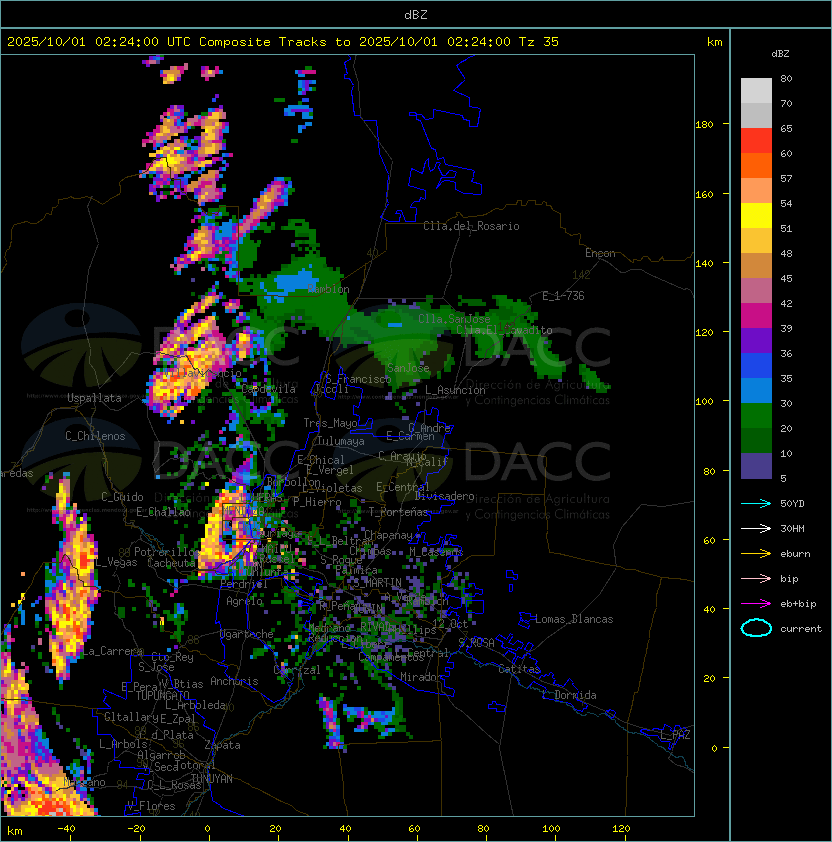This screenshot has height=842, width=832.
Task: Click the 'Tz 35' value in header
Action: 539,42
